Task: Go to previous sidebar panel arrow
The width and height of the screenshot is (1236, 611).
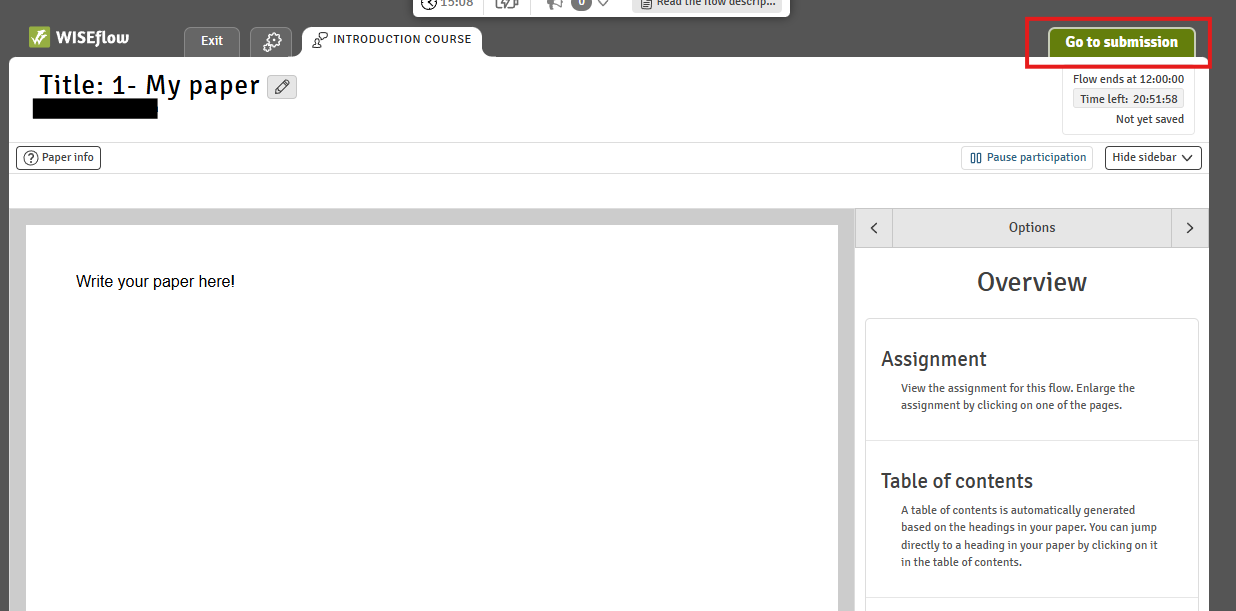Action: click(874, 228)
